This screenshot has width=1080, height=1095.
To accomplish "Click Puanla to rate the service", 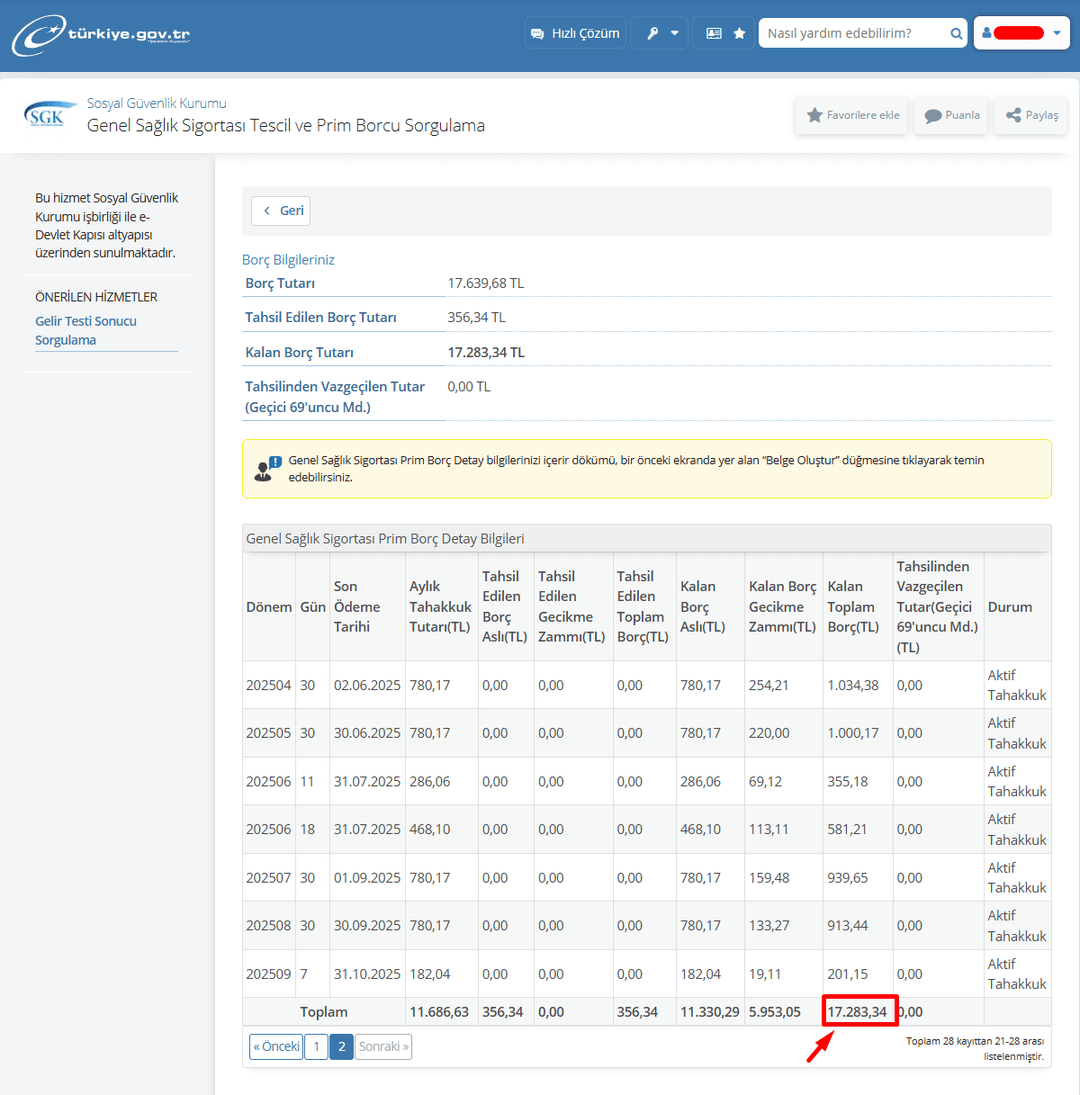I will [x=951, y=115].
